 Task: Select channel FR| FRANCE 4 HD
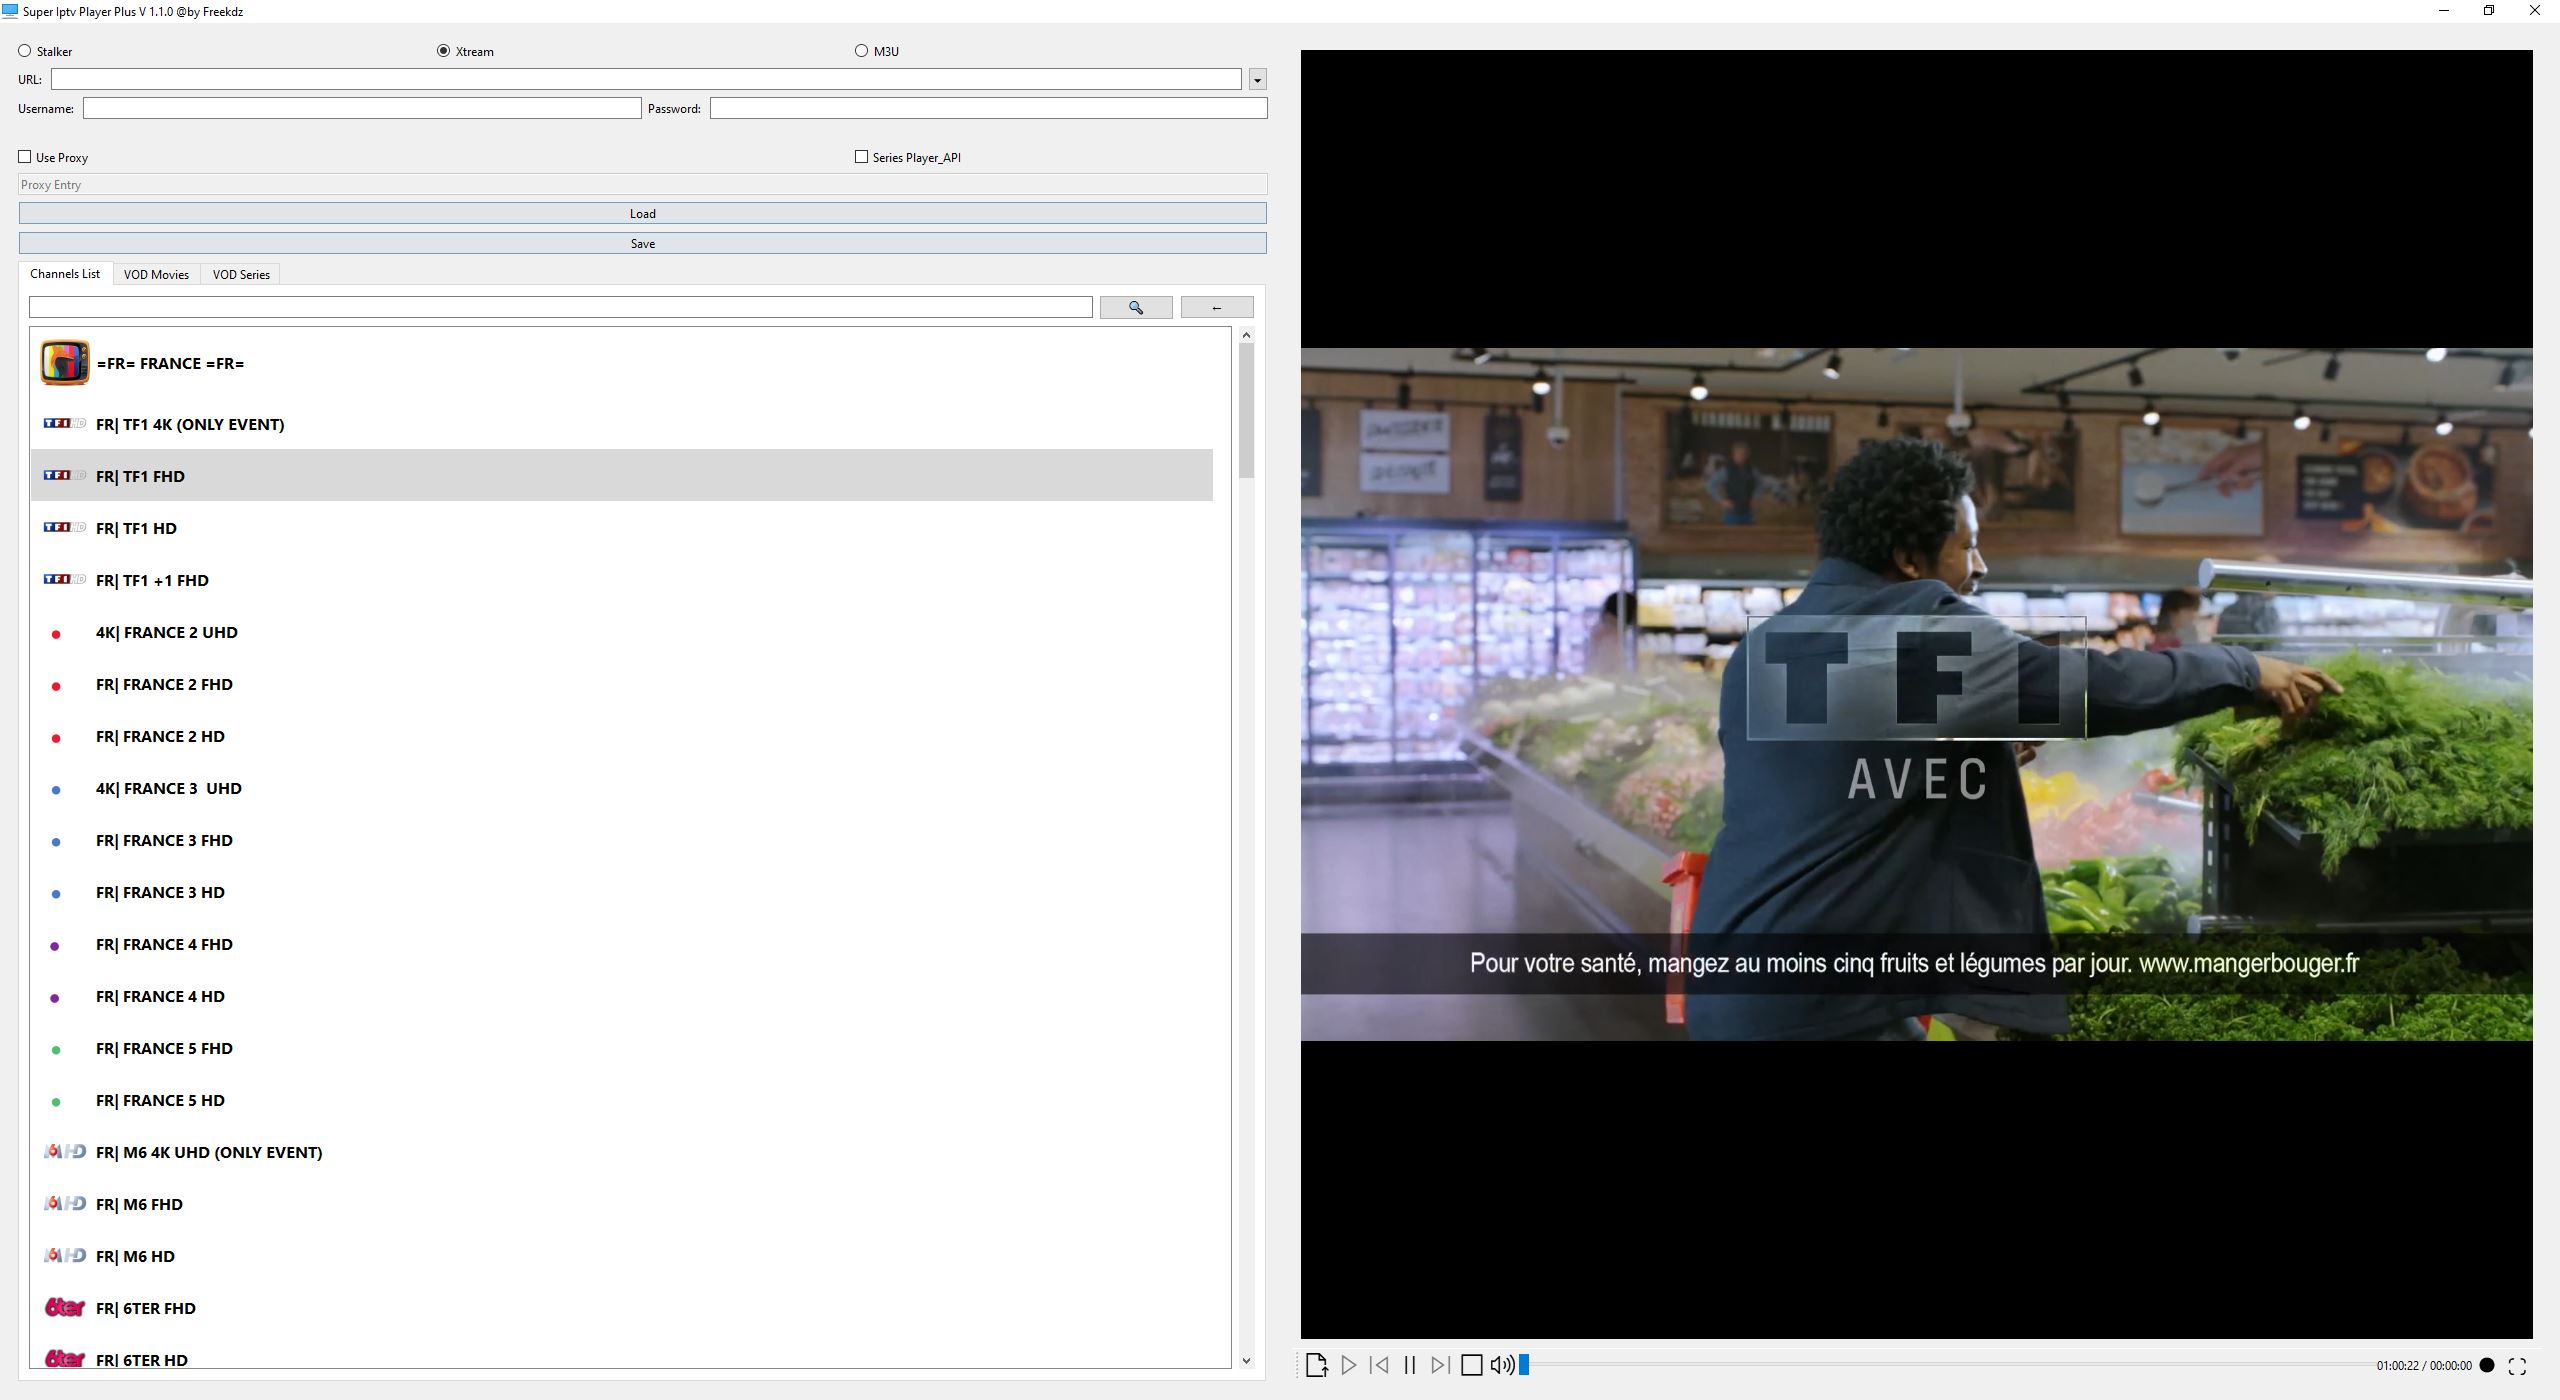pyautogui.click(x=621, y=997)
